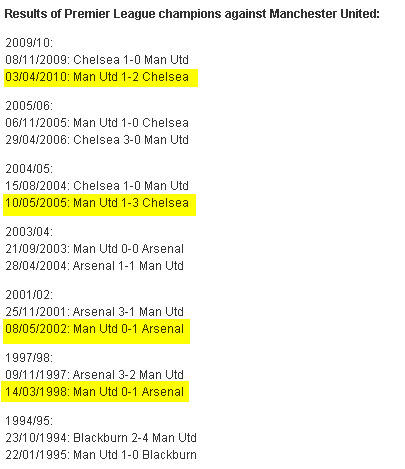Select the 2001/02 season label
405x469 pixels.
[x=29, y=295]
